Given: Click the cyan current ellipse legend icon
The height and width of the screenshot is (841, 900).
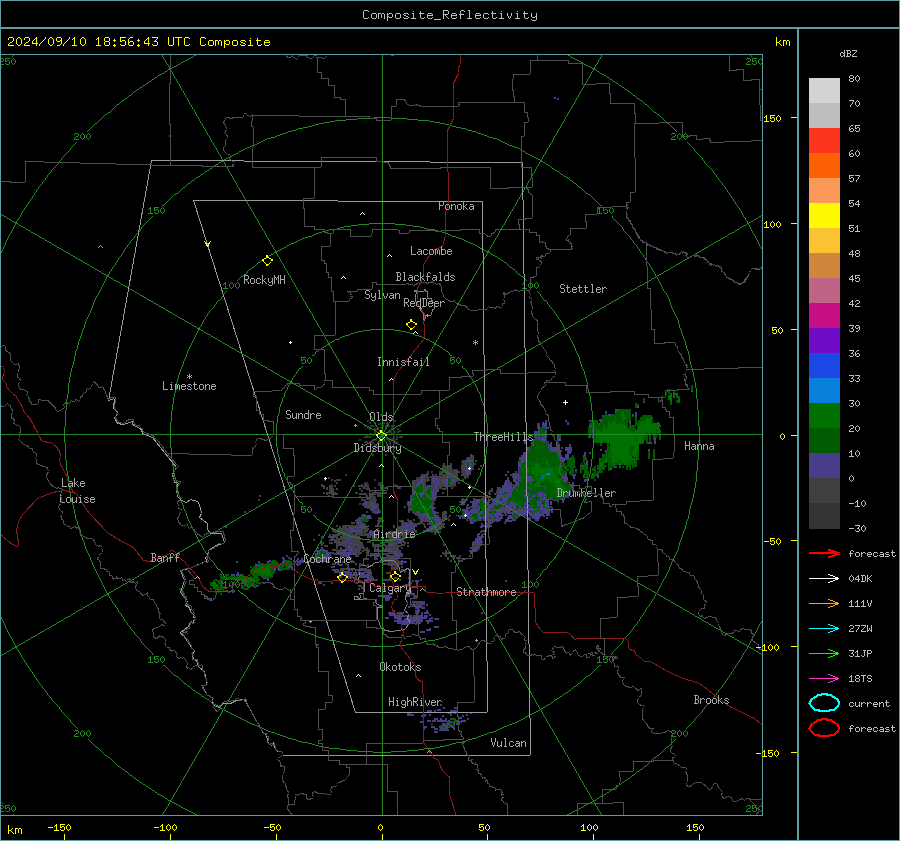Looking at the screenshot, I should [x=824, y=703].
